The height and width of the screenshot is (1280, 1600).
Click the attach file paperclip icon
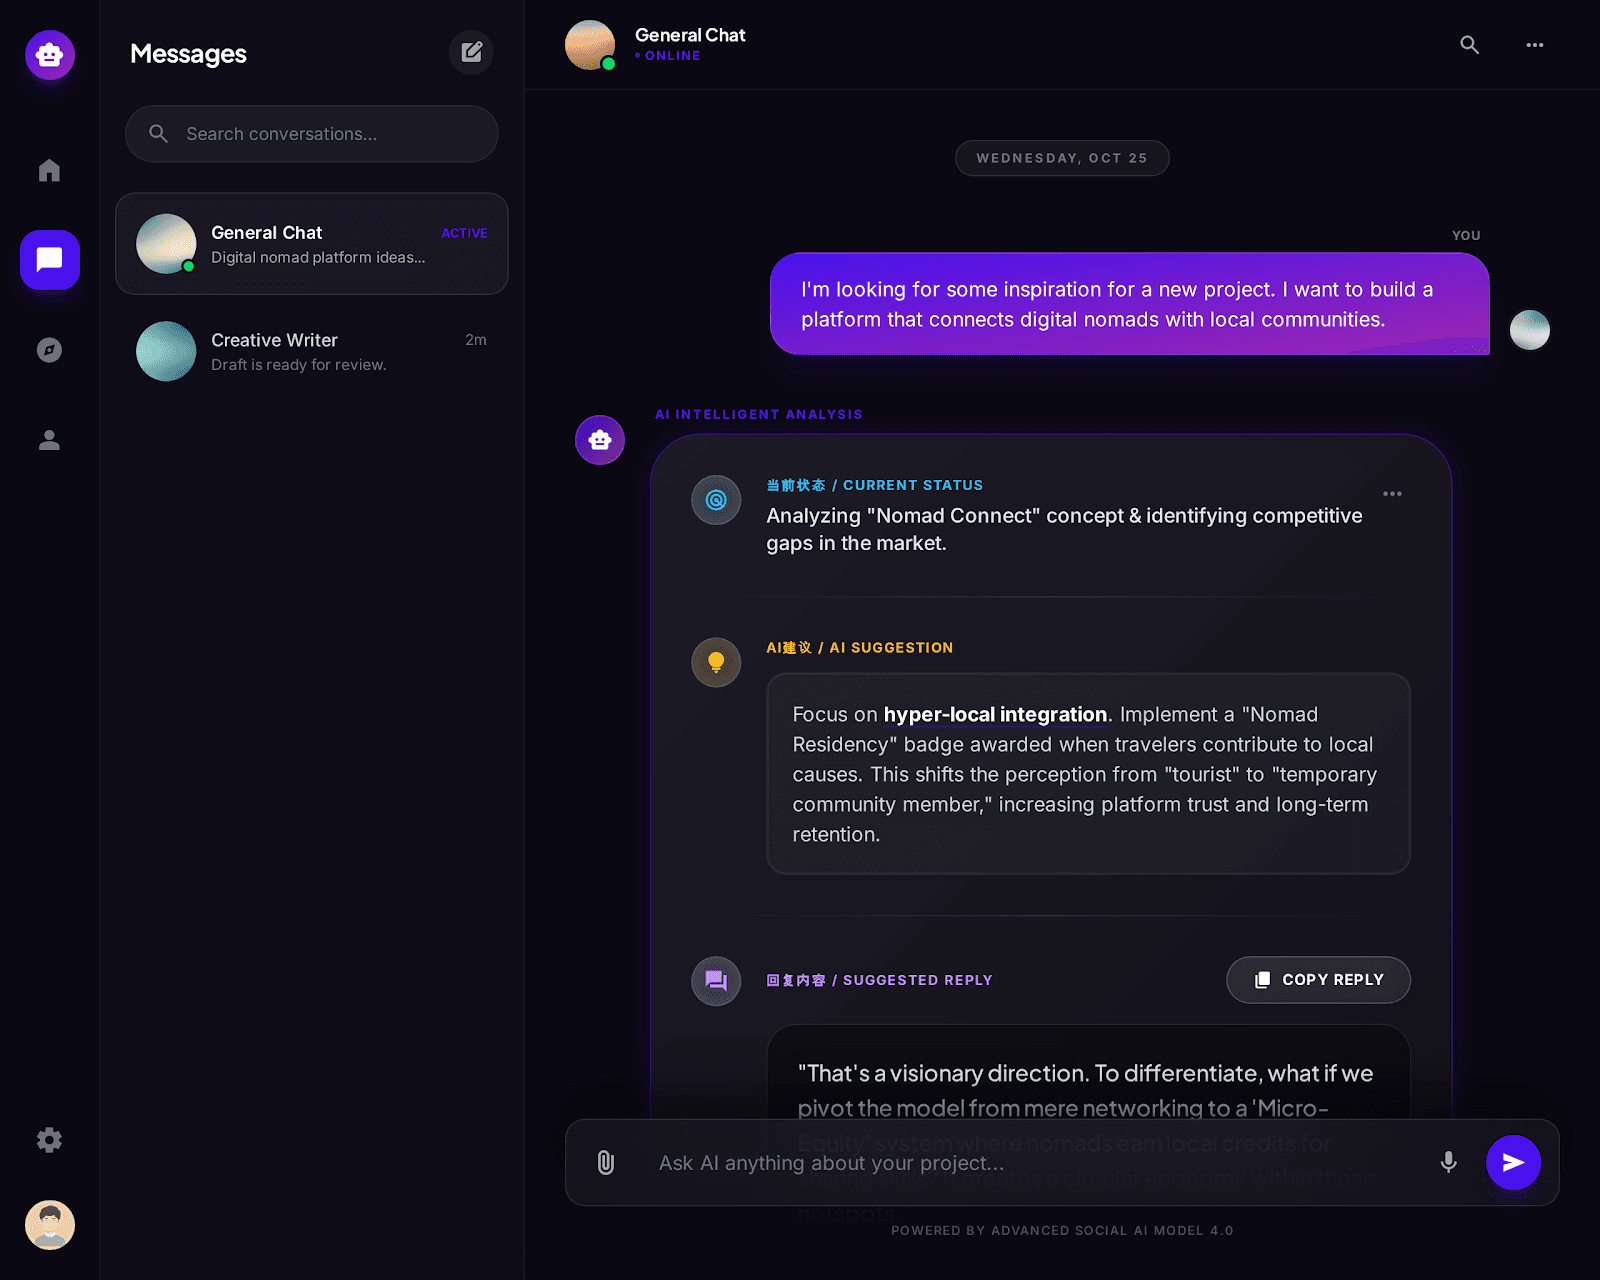[606, 1162]
